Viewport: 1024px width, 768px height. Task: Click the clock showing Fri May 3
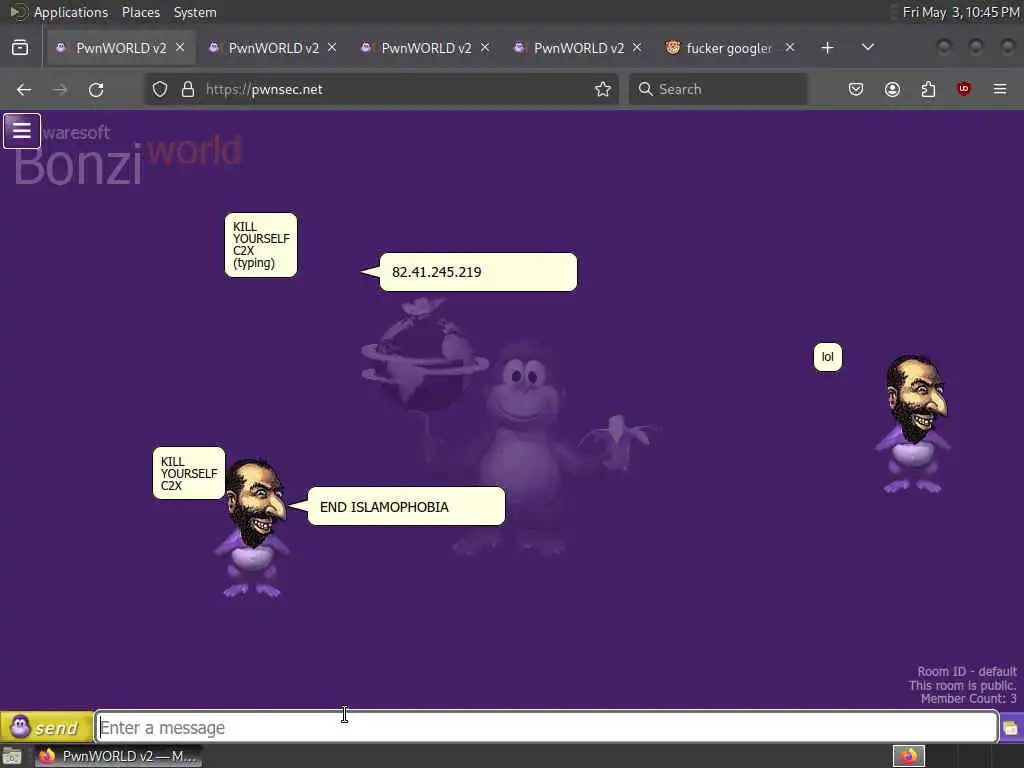[x=961, y=12]
